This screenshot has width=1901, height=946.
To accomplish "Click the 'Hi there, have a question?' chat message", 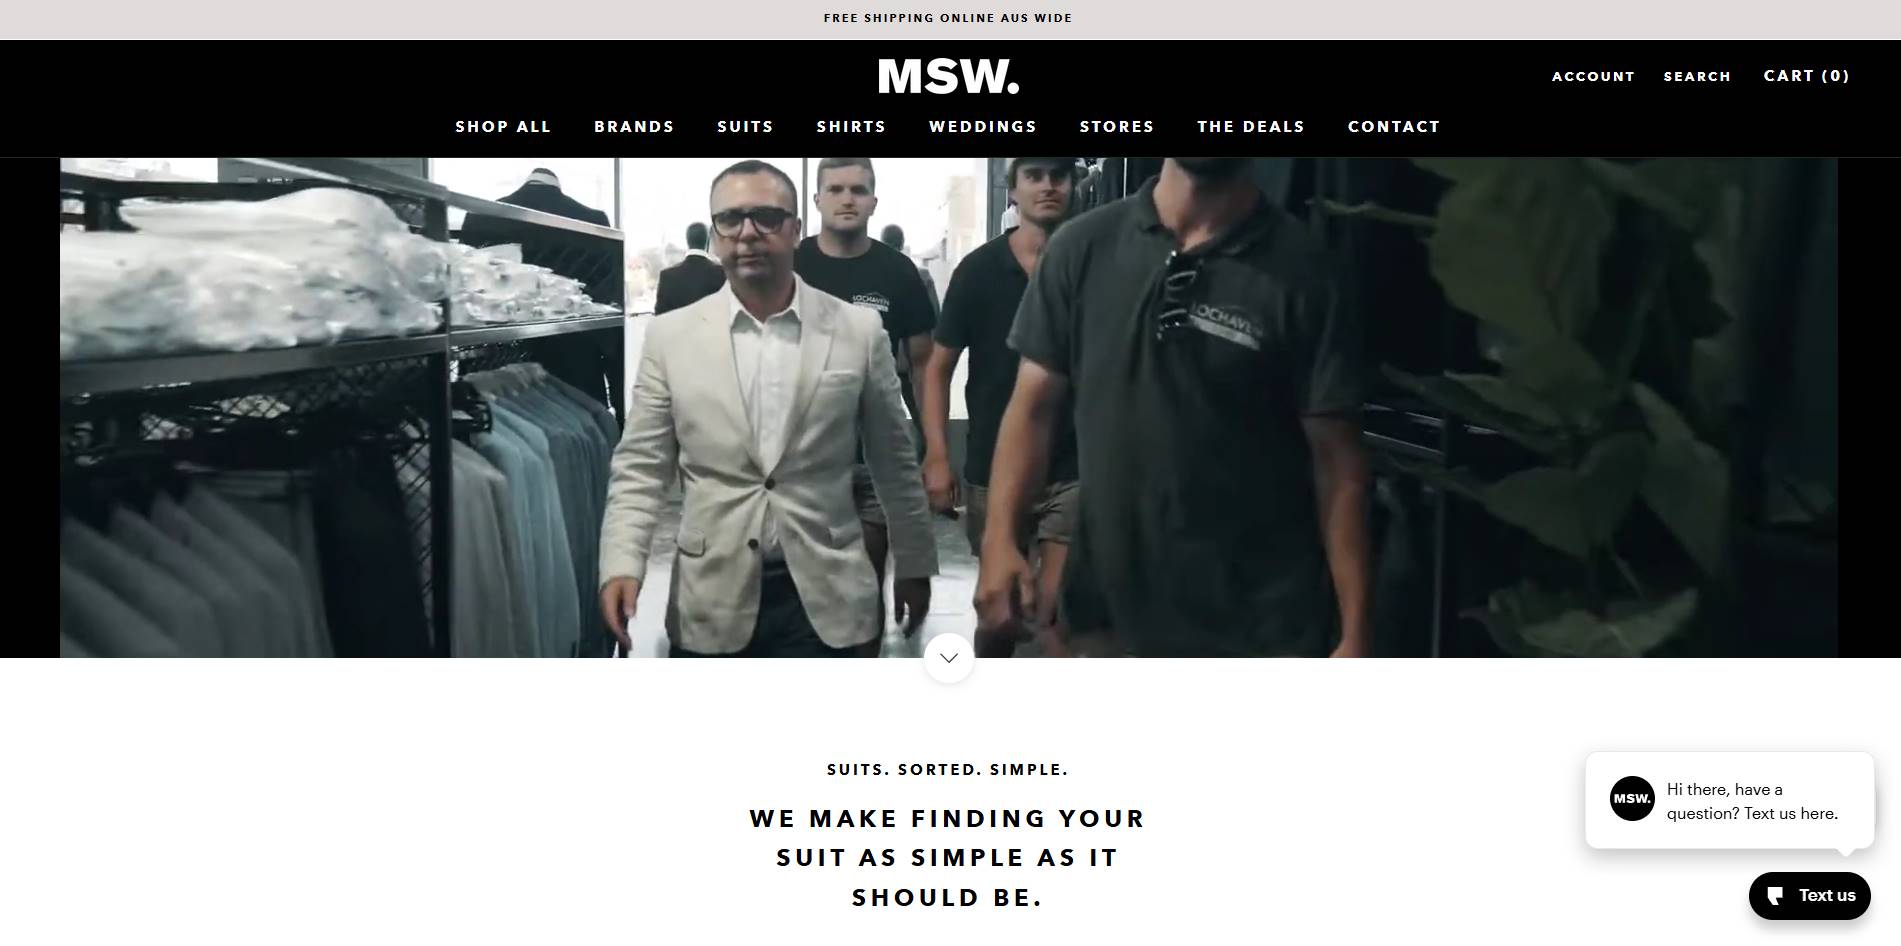I will coord(1752,802).
